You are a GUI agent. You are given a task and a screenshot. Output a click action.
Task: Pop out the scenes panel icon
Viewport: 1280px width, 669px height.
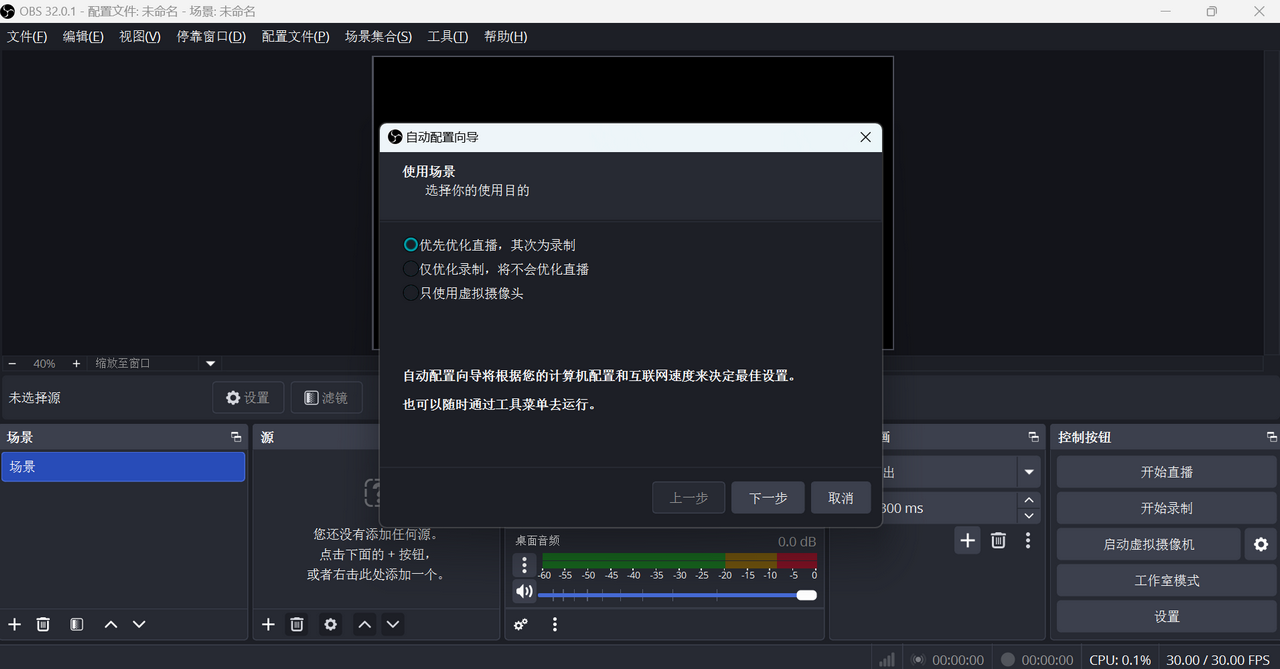tap(236, 436)
